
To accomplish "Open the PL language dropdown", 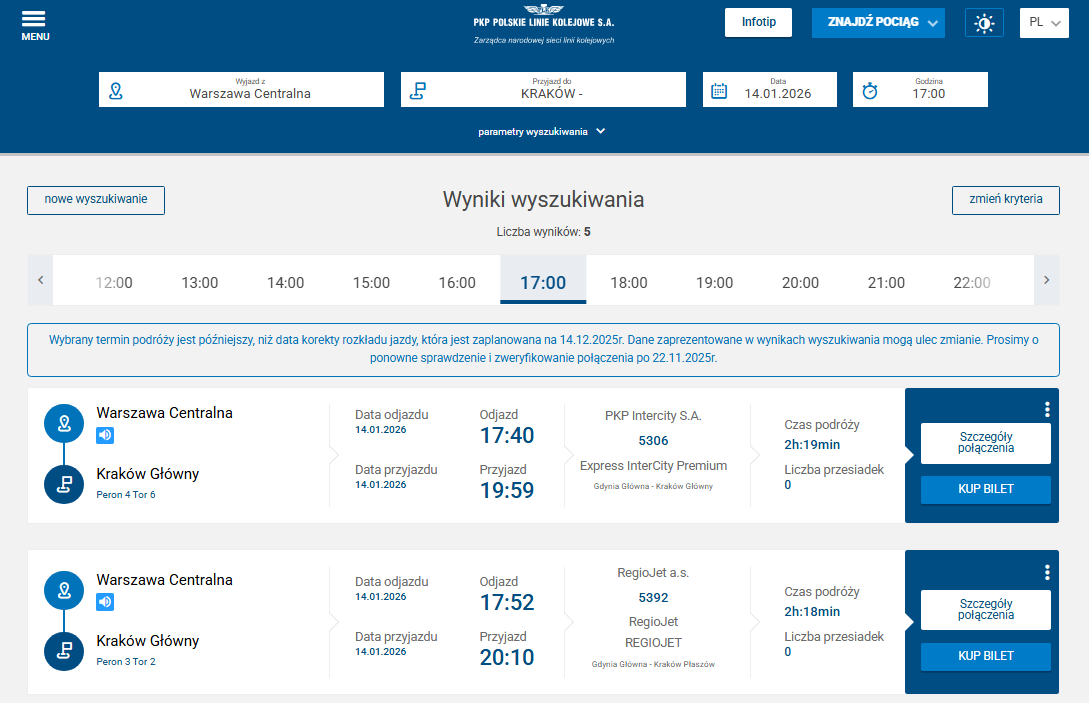I will pos(1044,23).
